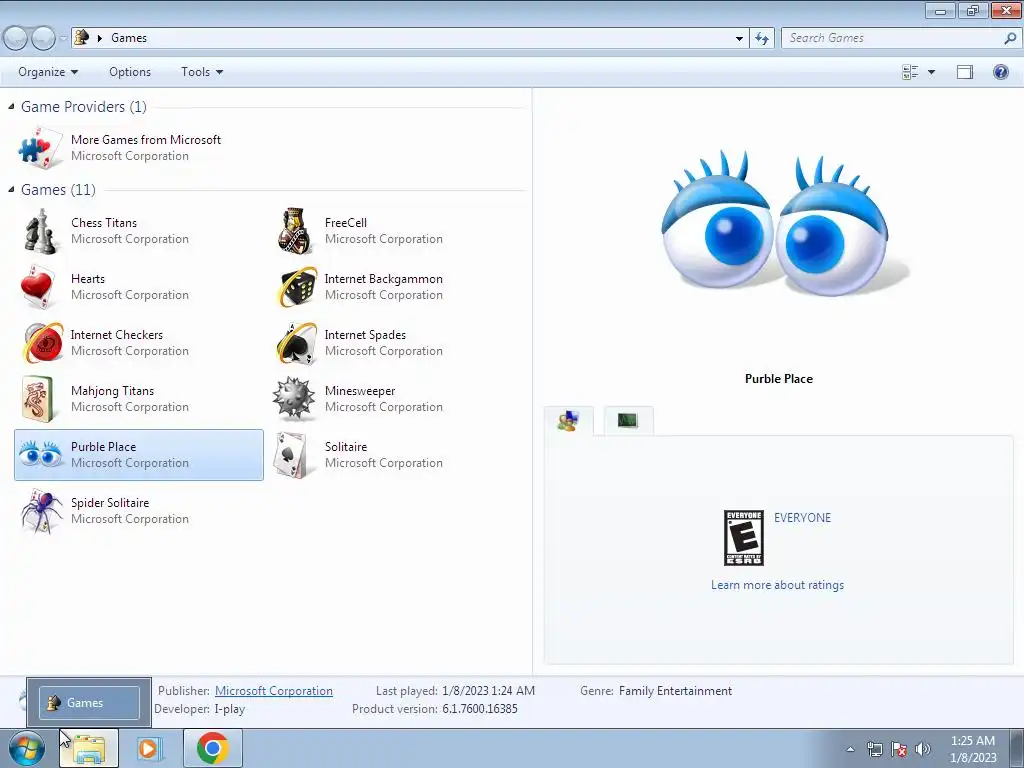Open Google Chrome from the taskbar
The height and width of the screenshot is (768, 1024).
(x=212, y=748)
